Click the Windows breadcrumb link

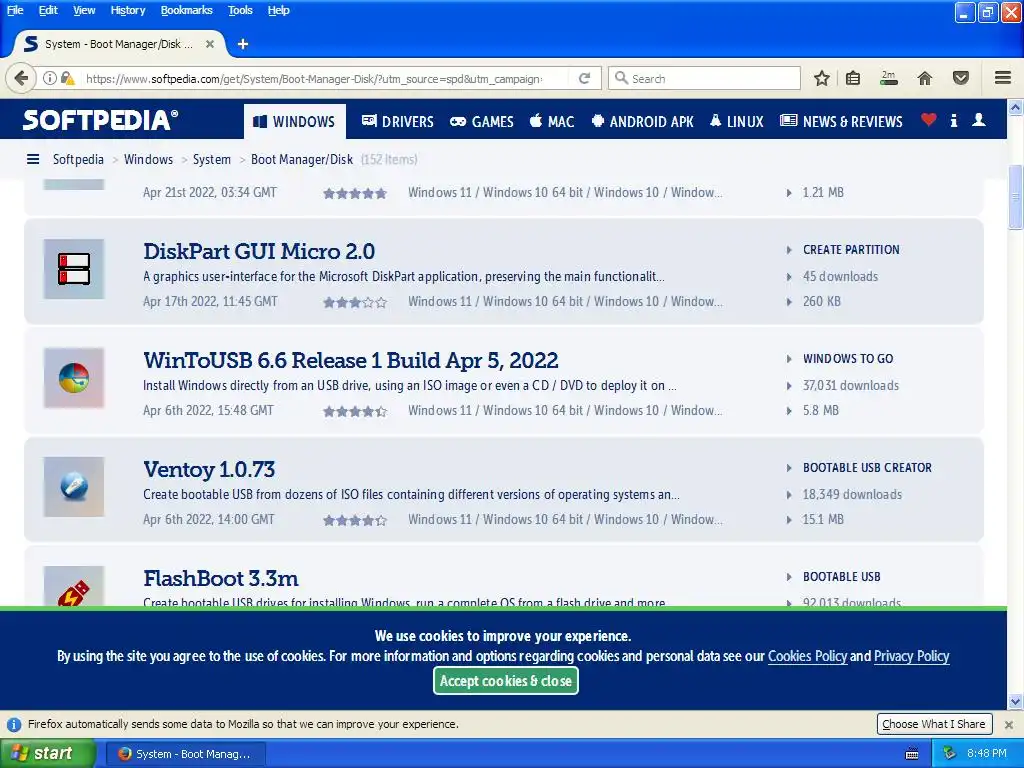[x=148, y=159]
